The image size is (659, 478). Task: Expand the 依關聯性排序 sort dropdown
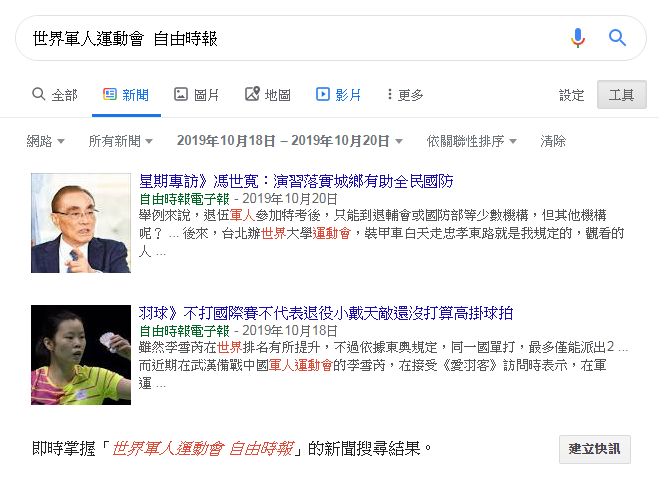click(x=472, y=141)
